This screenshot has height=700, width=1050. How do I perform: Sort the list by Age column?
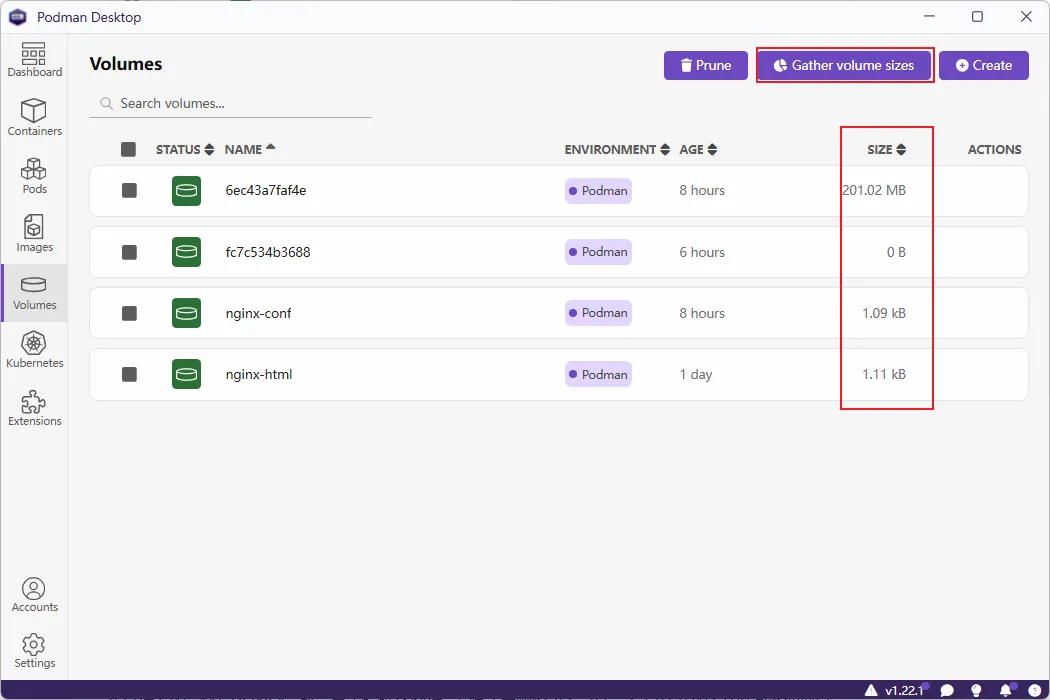tap(698, 150)
